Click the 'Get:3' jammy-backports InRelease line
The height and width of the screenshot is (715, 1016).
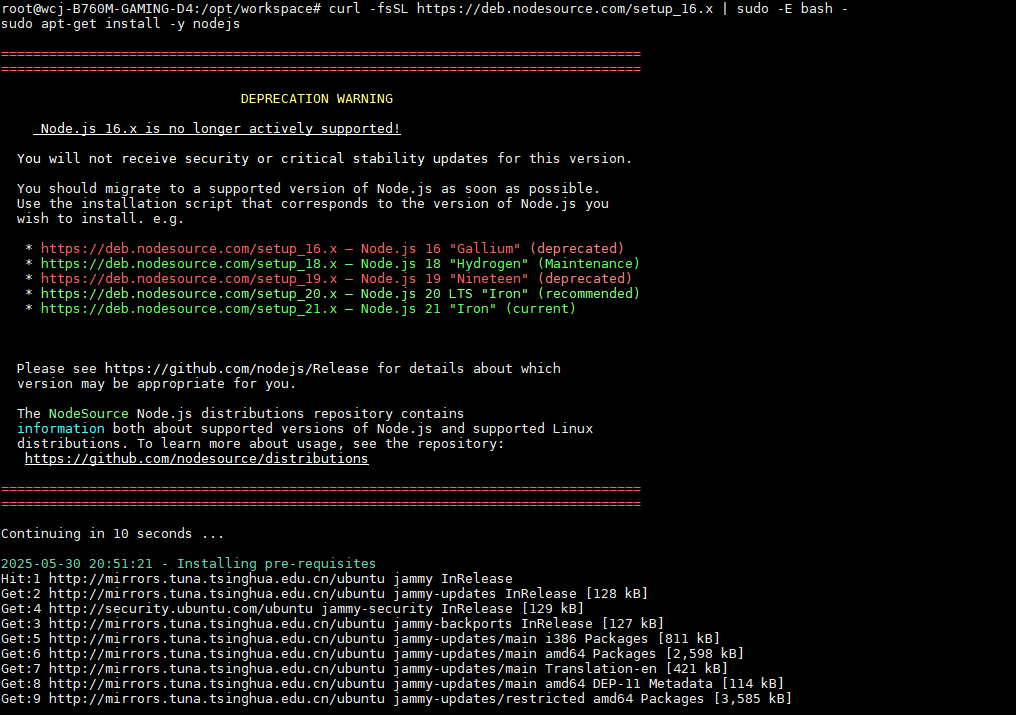click(x=332, y=624)
